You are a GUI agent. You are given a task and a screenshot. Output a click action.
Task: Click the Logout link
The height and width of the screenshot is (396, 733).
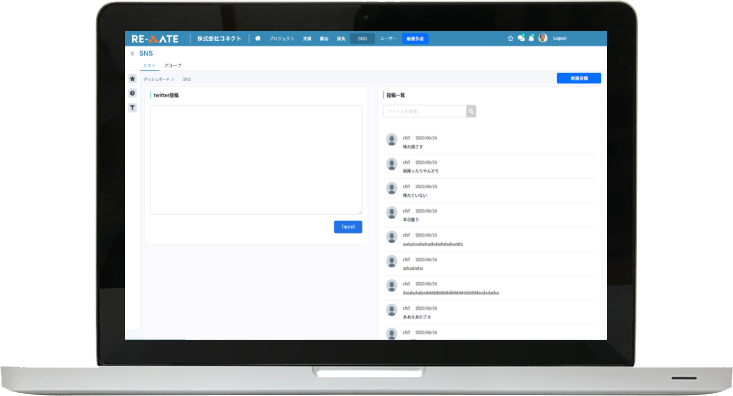point(560,38)
